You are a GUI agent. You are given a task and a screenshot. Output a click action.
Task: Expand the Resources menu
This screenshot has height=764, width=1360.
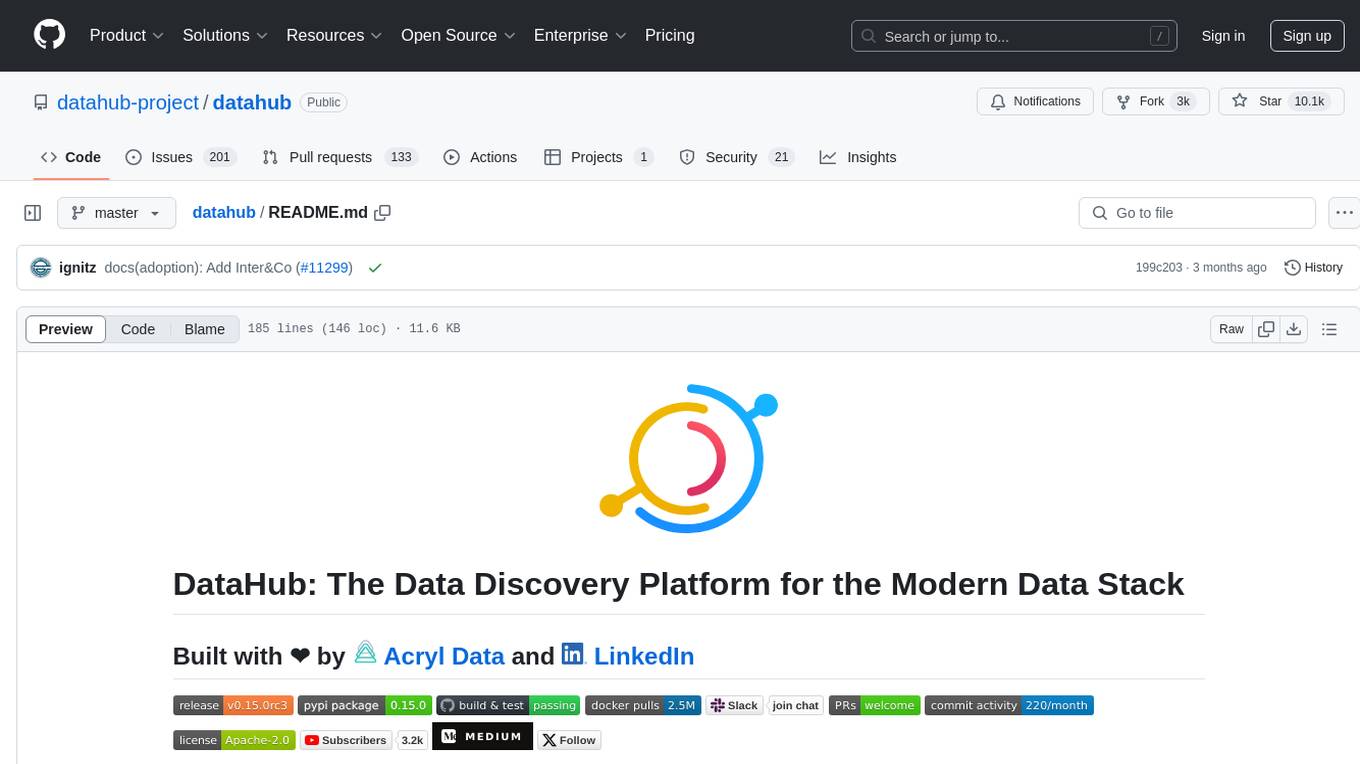point(334,35)
